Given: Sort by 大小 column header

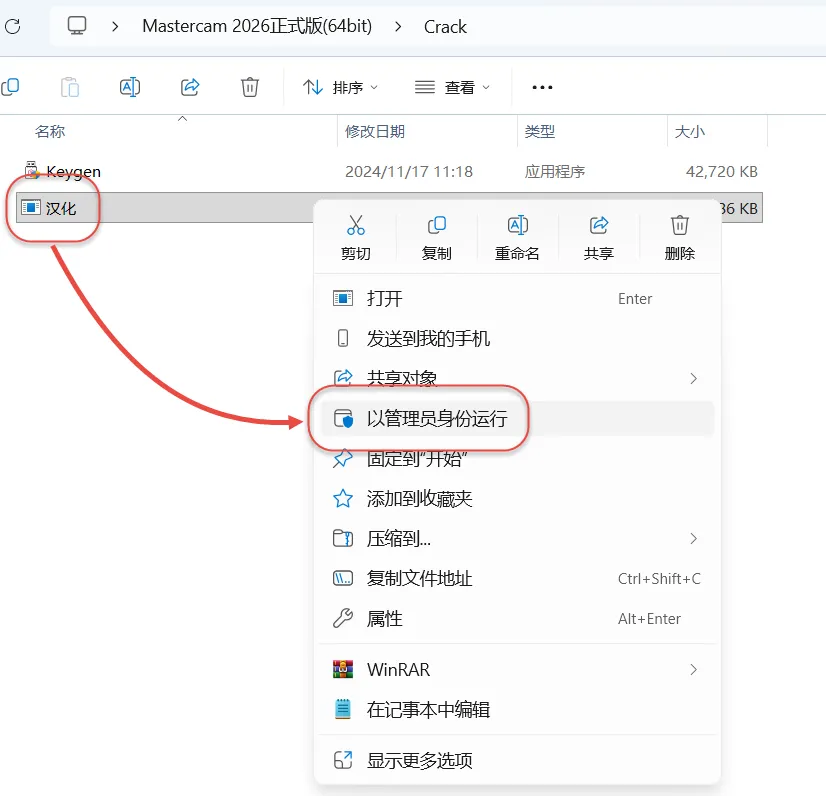Looking at the screenshot, I should [x=690, y=131].
